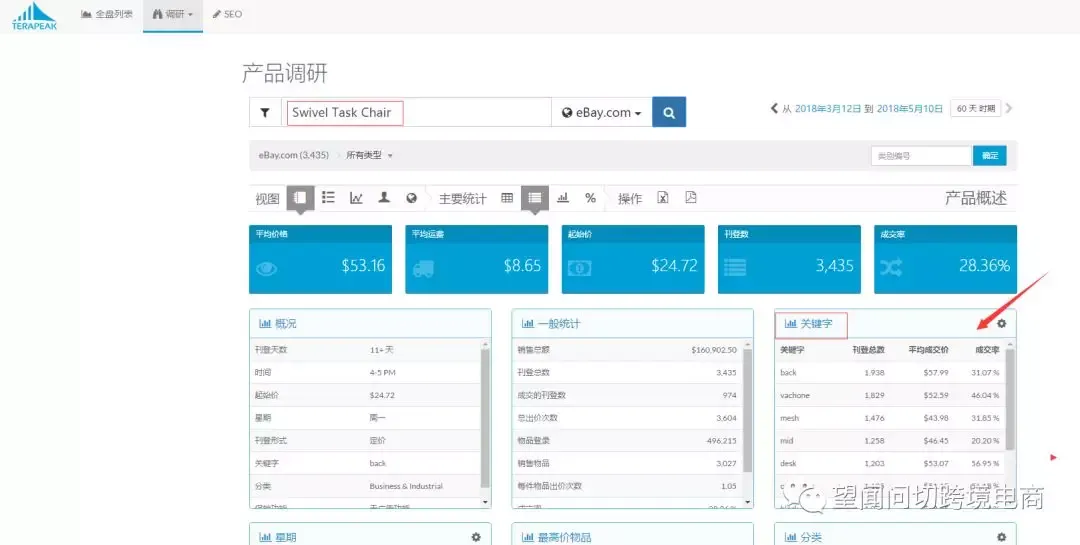Click the 概况 panel header
This screenshot has height=545, width=1080.
[371, 323]
